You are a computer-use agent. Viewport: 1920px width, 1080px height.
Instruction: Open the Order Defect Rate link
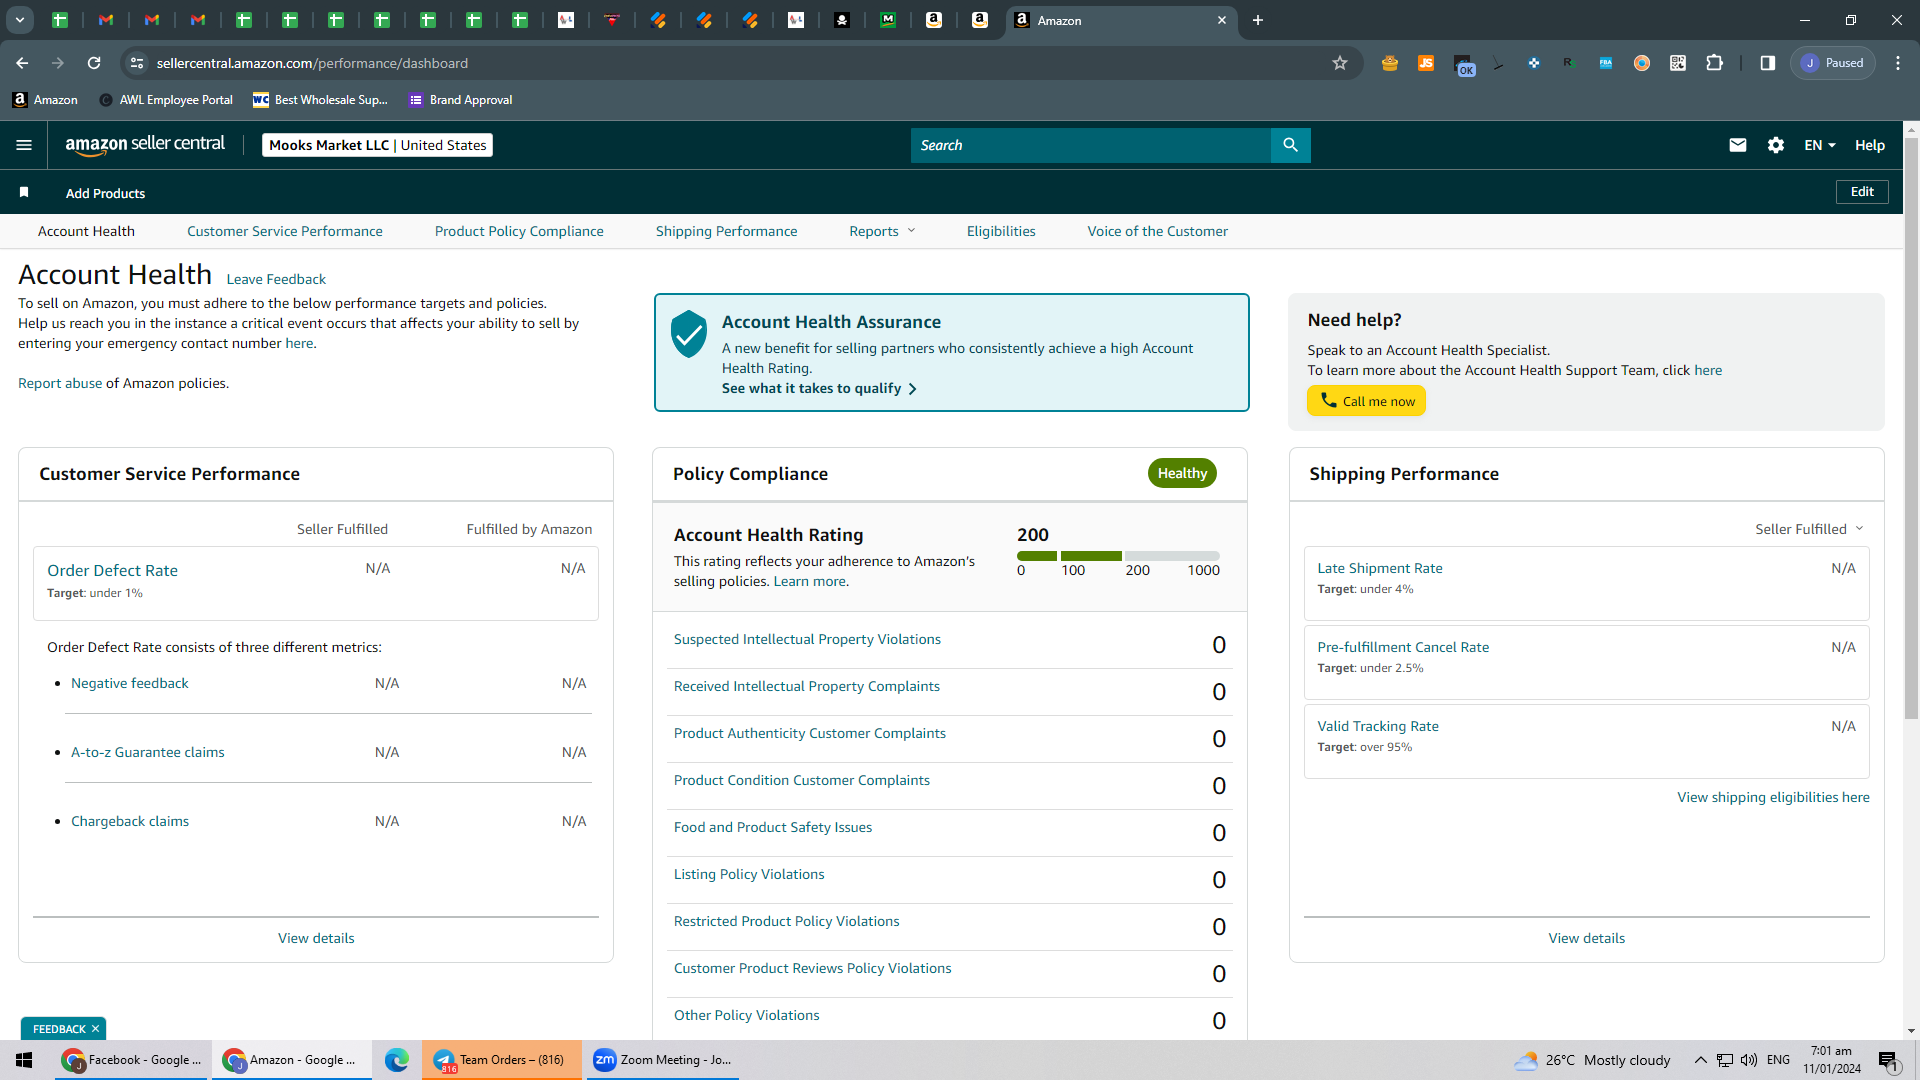112,570
